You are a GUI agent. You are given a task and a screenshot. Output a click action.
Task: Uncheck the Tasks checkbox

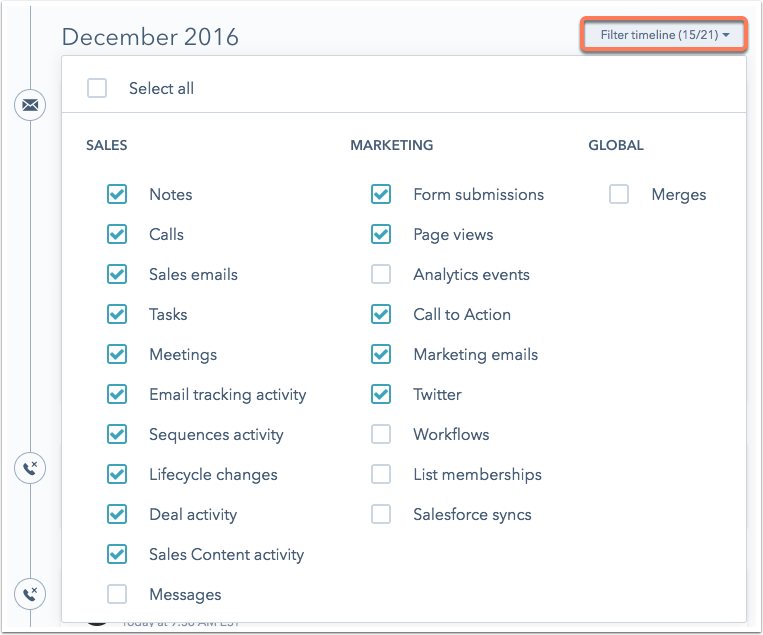(x=117, y=314)
